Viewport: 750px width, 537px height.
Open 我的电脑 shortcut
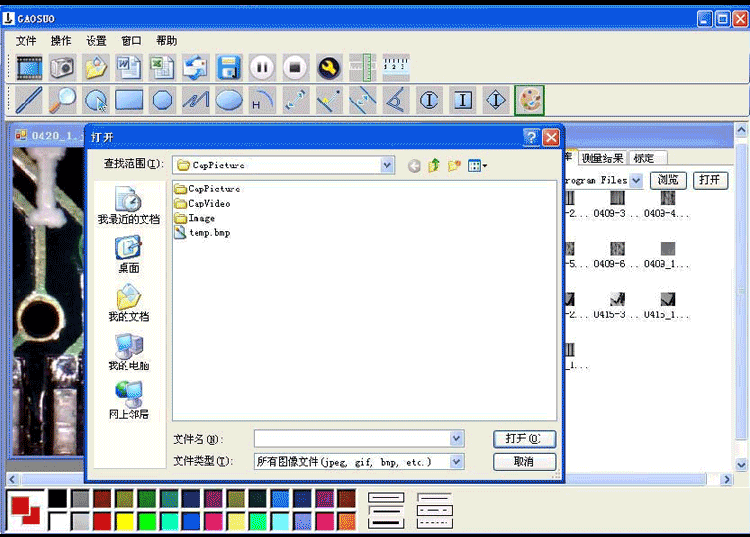tap(129, 352)
